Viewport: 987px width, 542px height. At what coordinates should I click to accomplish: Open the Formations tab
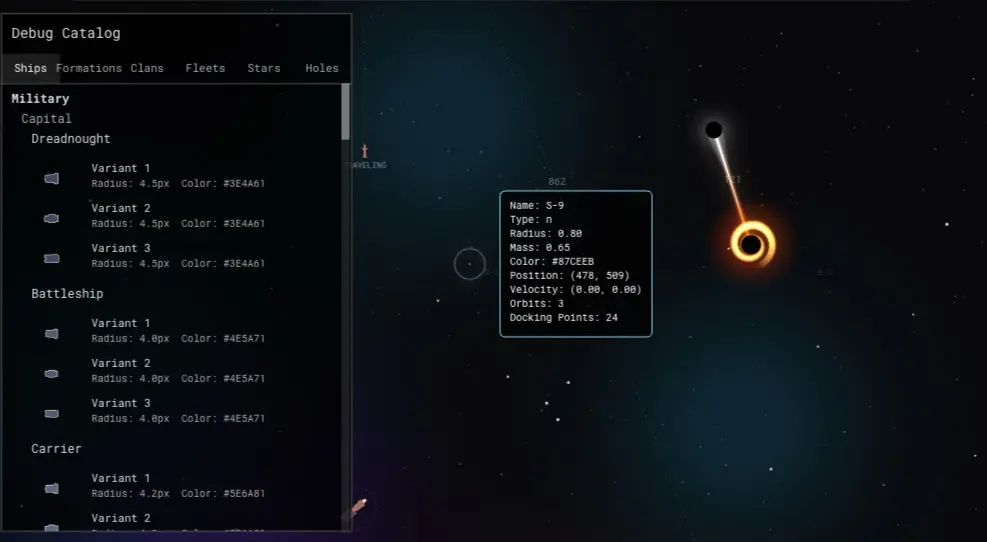(x=89, y=68)
